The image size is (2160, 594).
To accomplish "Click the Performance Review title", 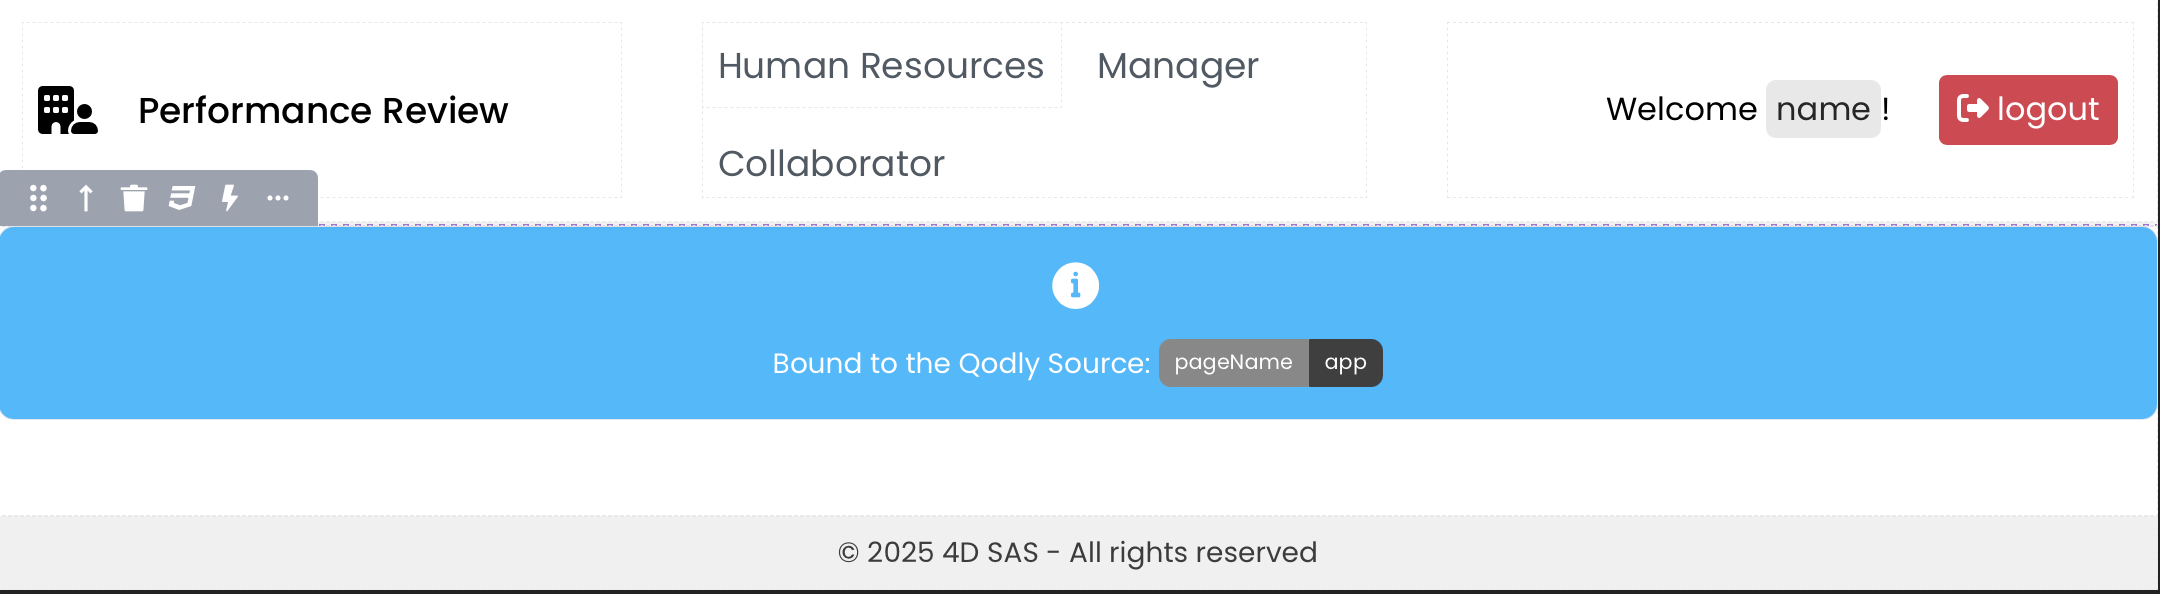I will (323, 110).
